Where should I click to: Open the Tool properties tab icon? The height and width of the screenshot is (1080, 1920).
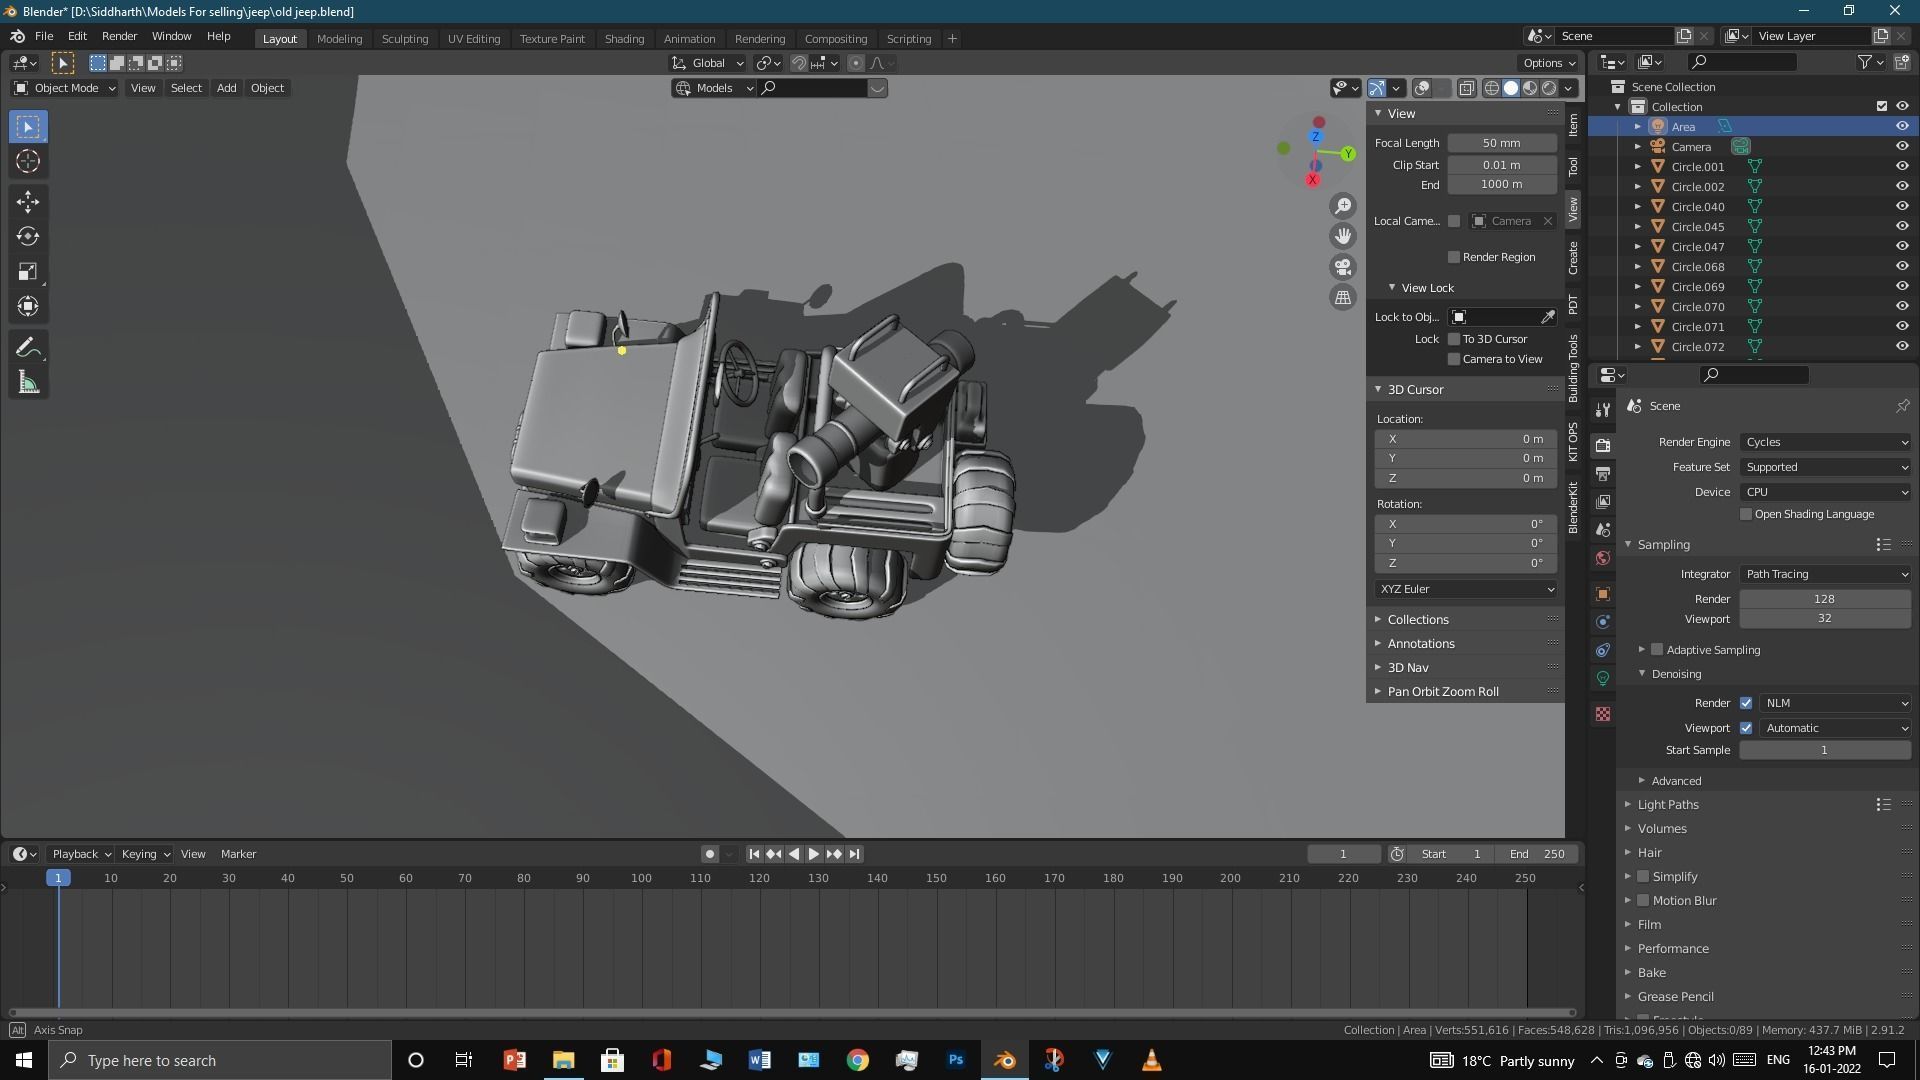(1603, 410)
